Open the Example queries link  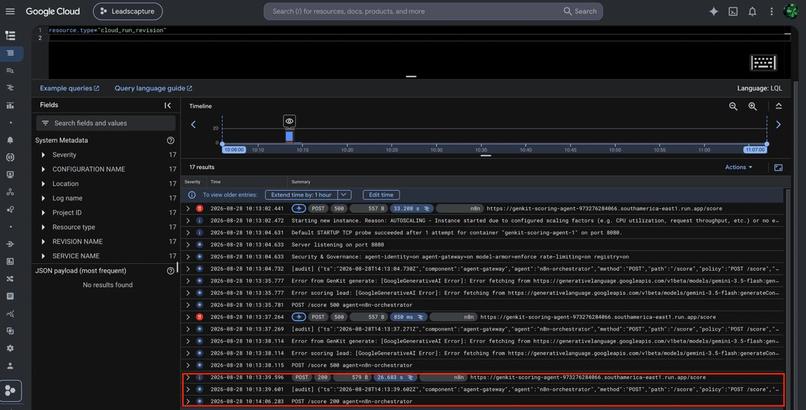pyautogui.click(x=69, y=88)
